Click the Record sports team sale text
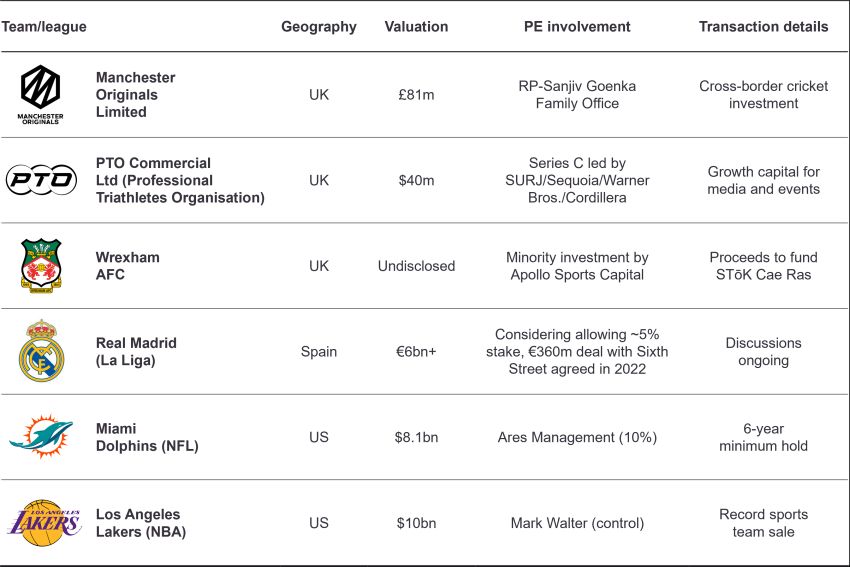This screenshot has width=850, height=567. click(x=763, y=523)
